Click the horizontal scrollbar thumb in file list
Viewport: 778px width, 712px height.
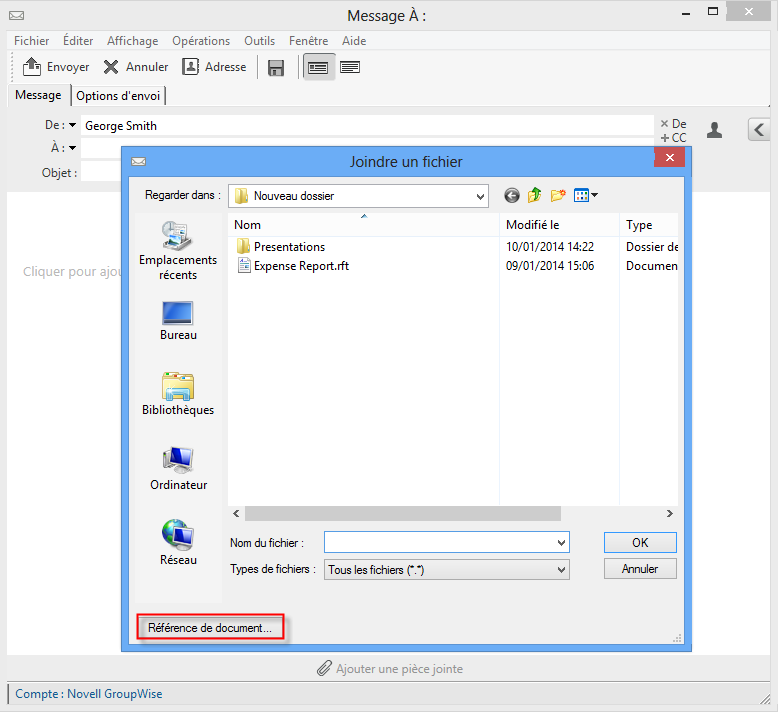pyautogui.click(x=403, y=514)
